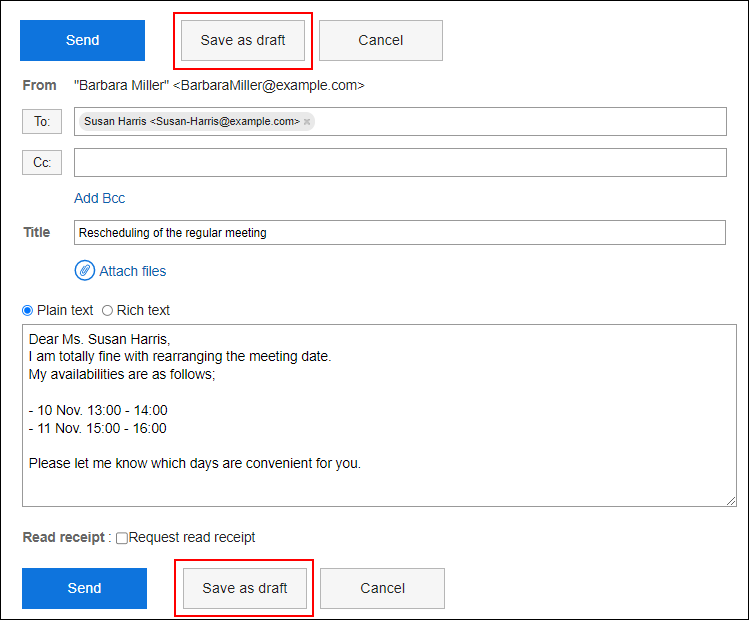749x620 pixels.
Task: Click in the To recipients field
Action: [x=400, y=121]
